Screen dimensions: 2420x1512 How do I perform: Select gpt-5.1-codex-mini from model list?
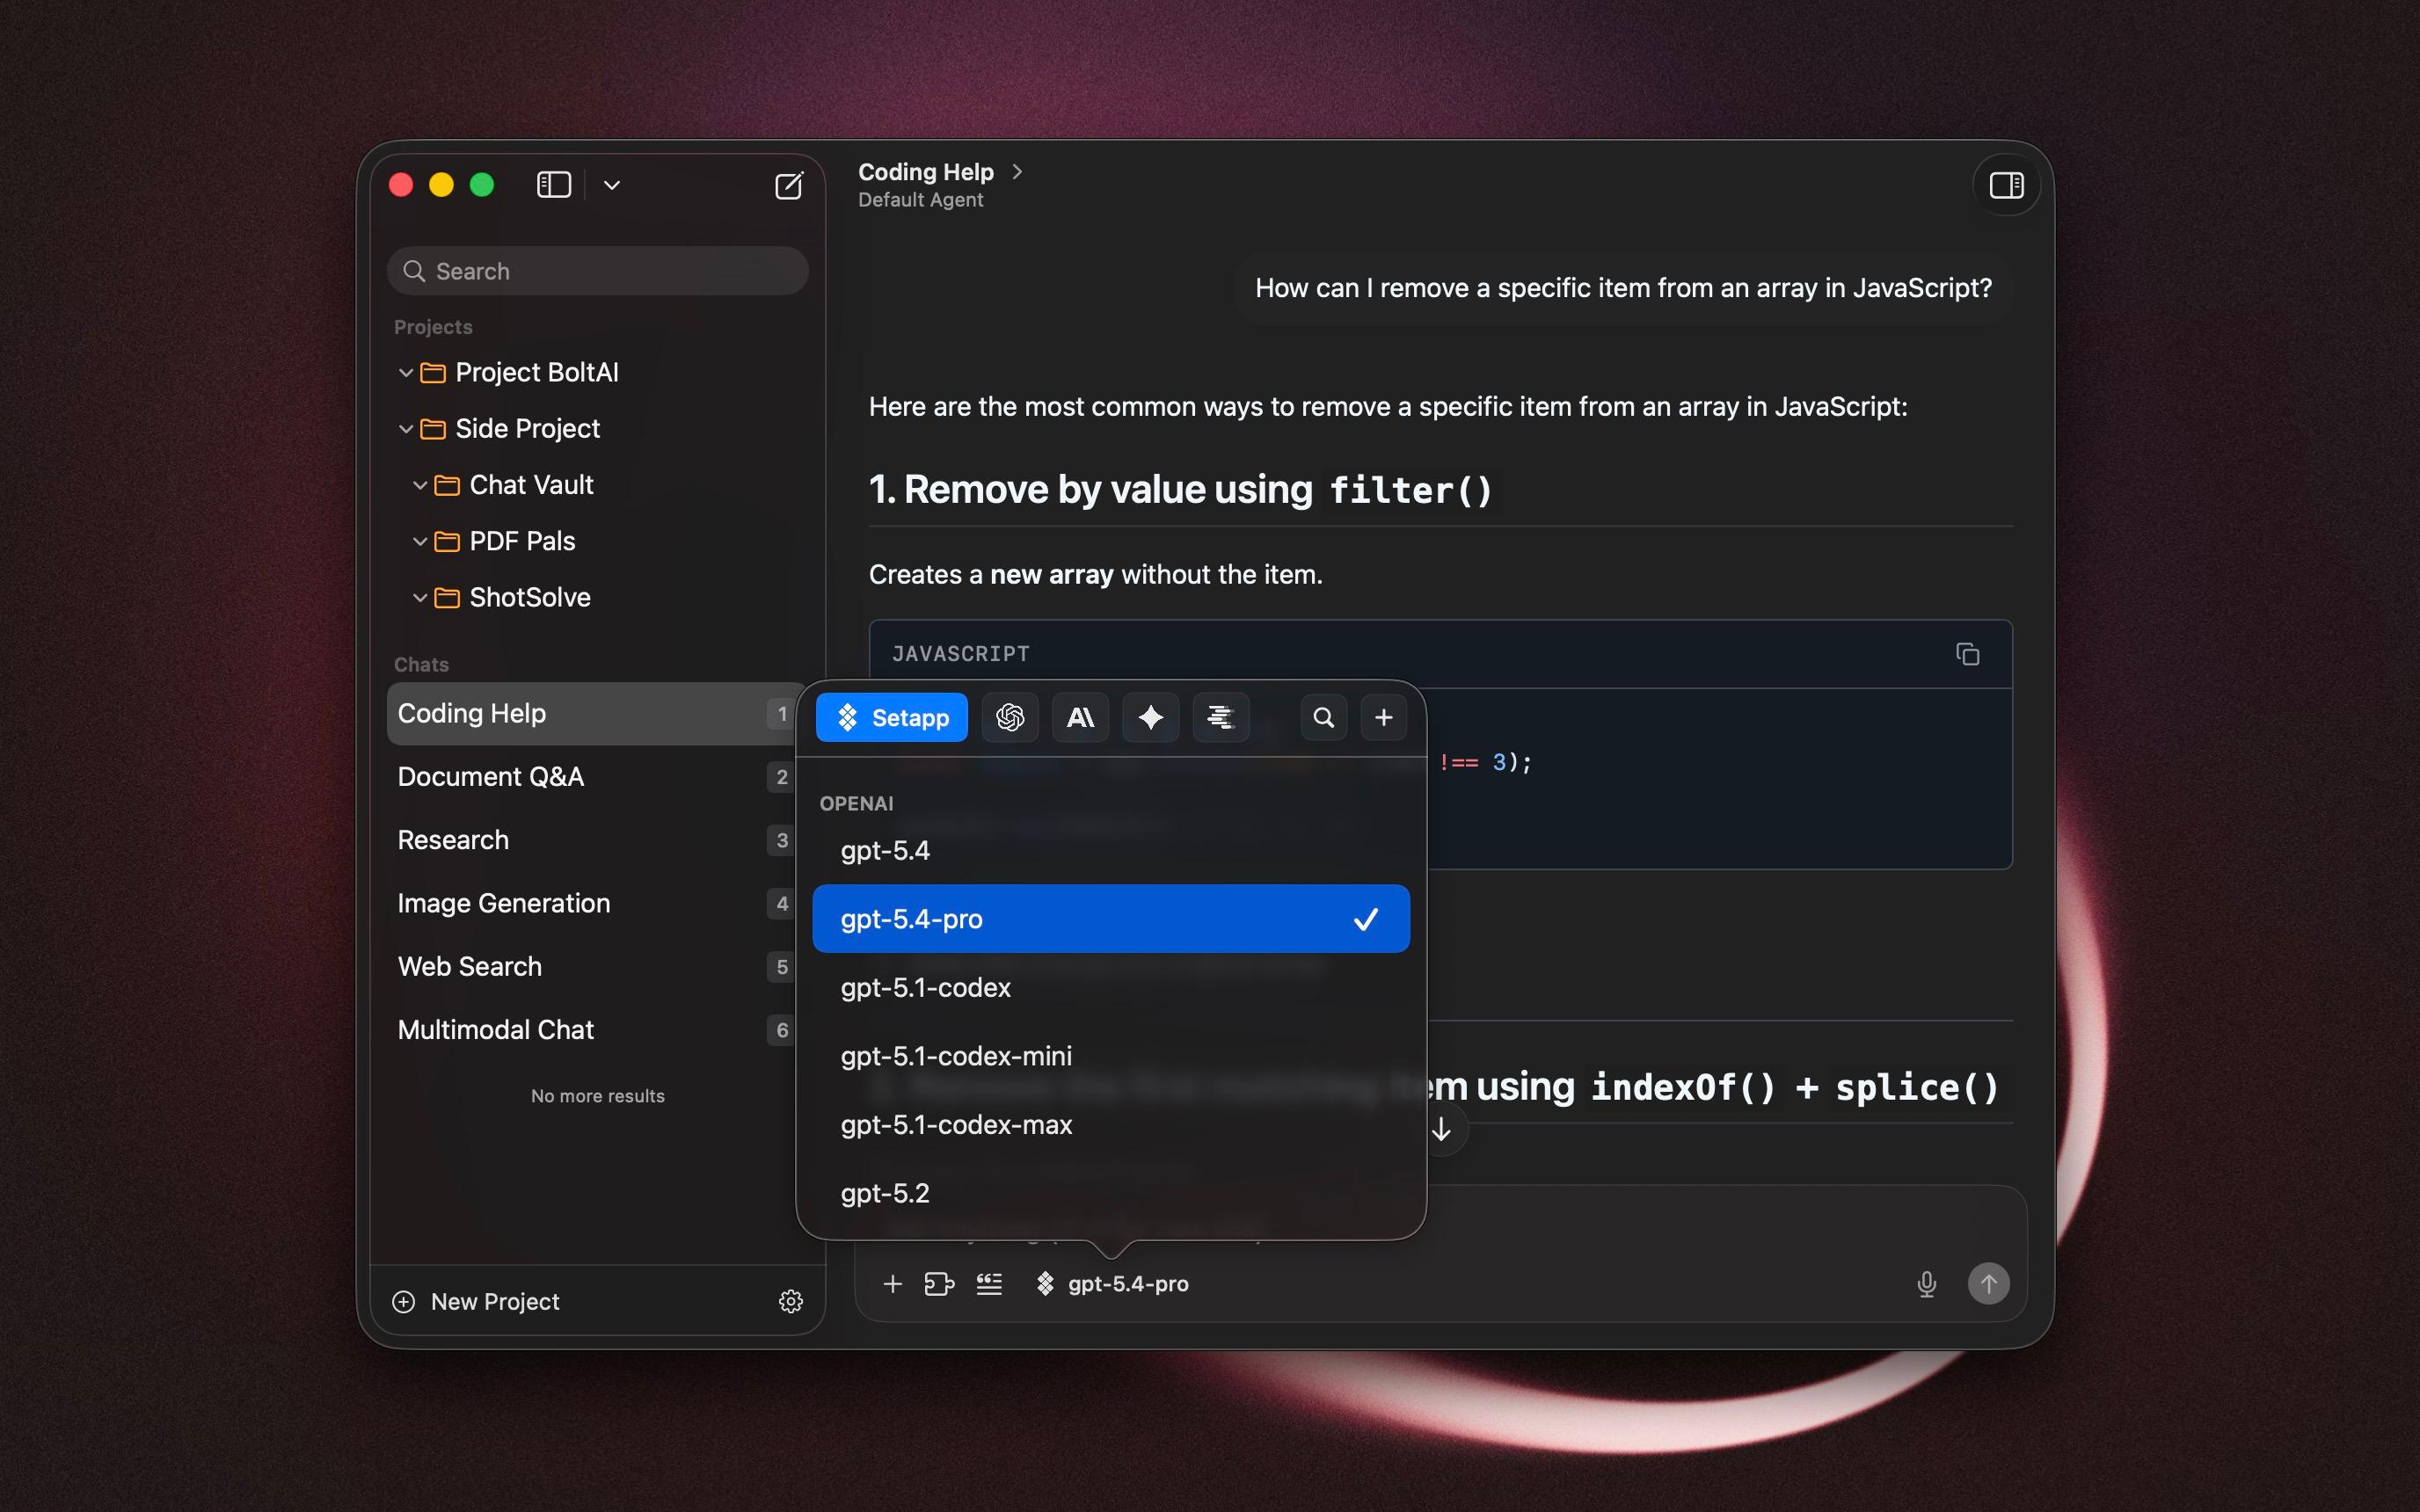(956, 1056)
